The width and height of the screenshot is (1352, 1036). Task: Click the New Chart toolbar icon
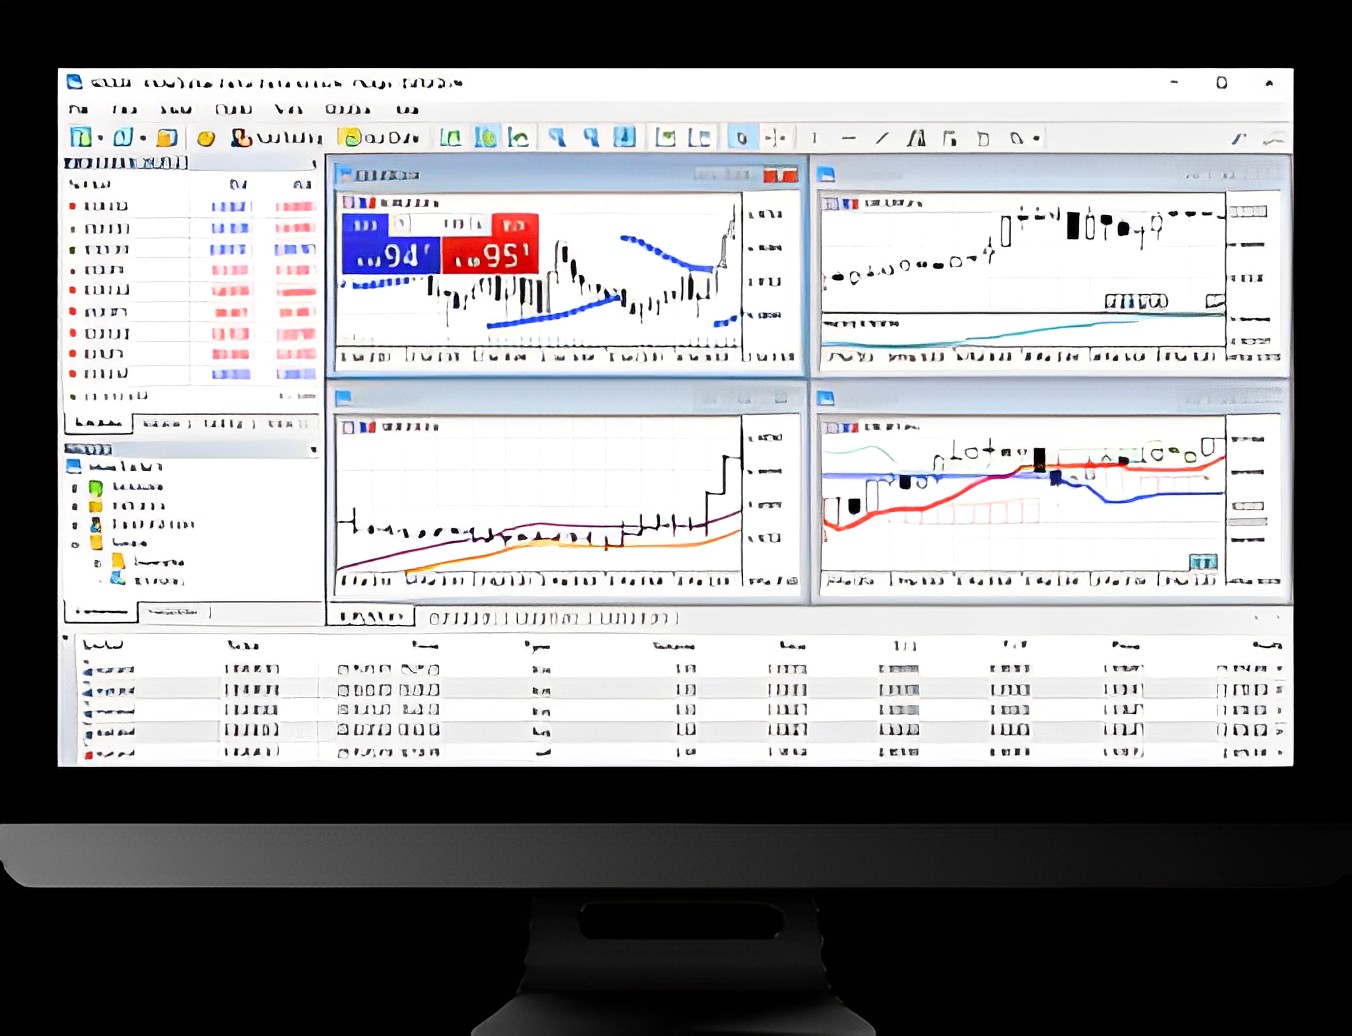click(x=81, y=138)
